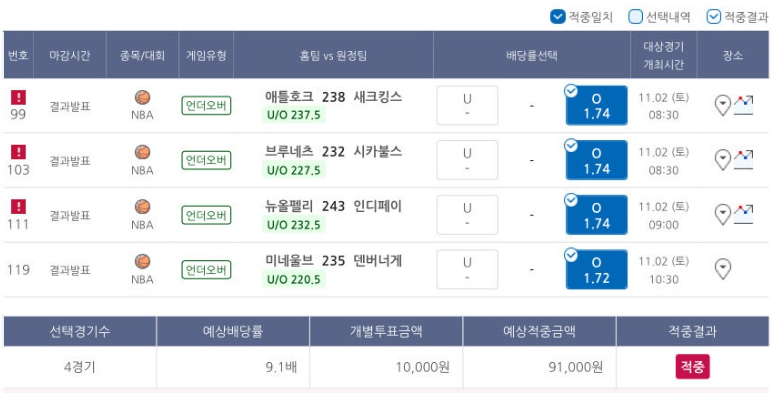
Task: Click the red 적중 result badge
Action: click(x=692, y=367)
